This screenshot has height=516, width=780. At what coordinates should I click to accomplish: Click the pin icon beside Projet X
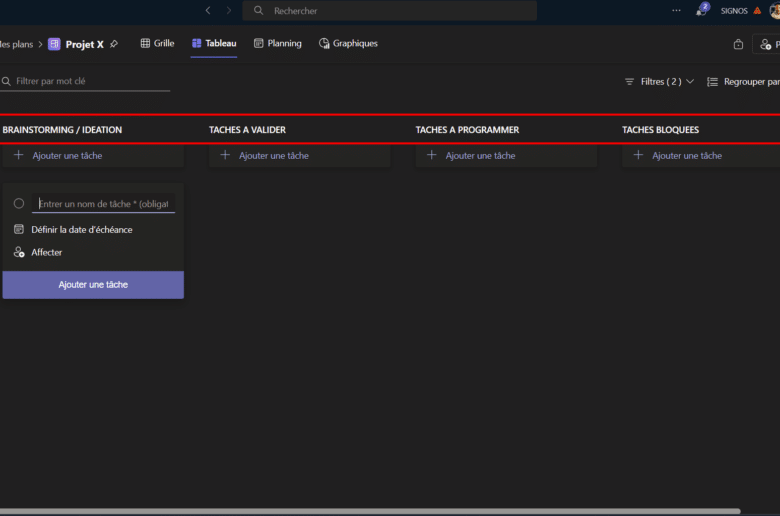click(x=114, y=44)
